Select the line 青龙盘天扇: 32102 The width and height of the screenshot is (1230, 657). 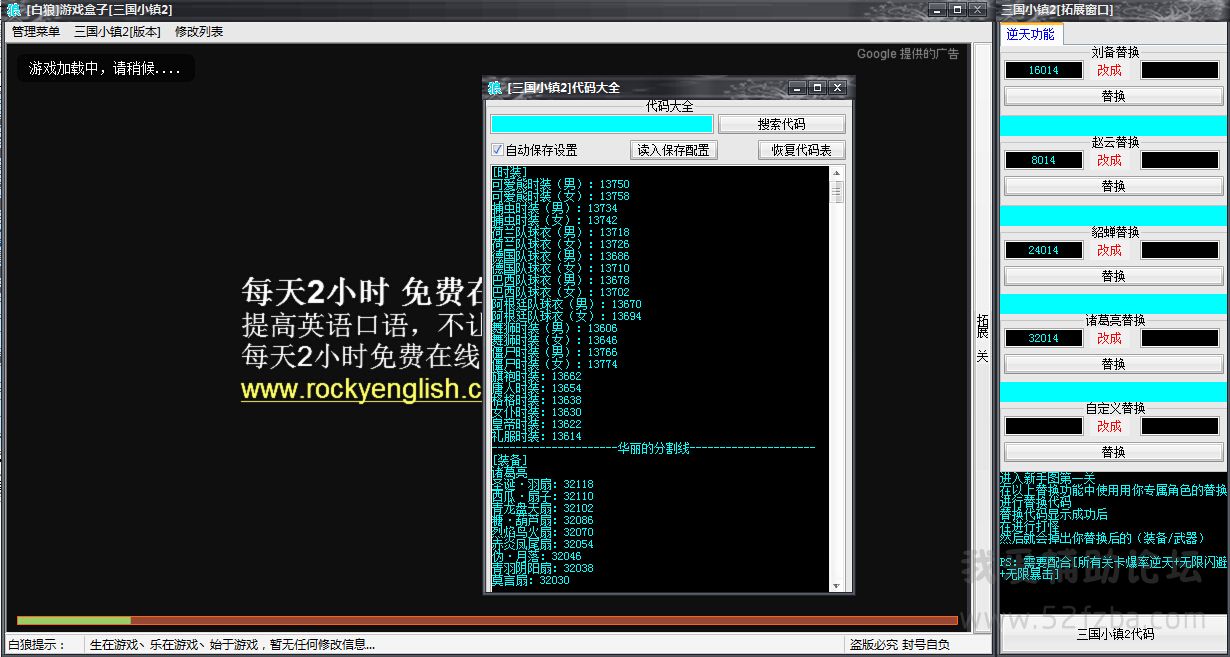[543, 508]
